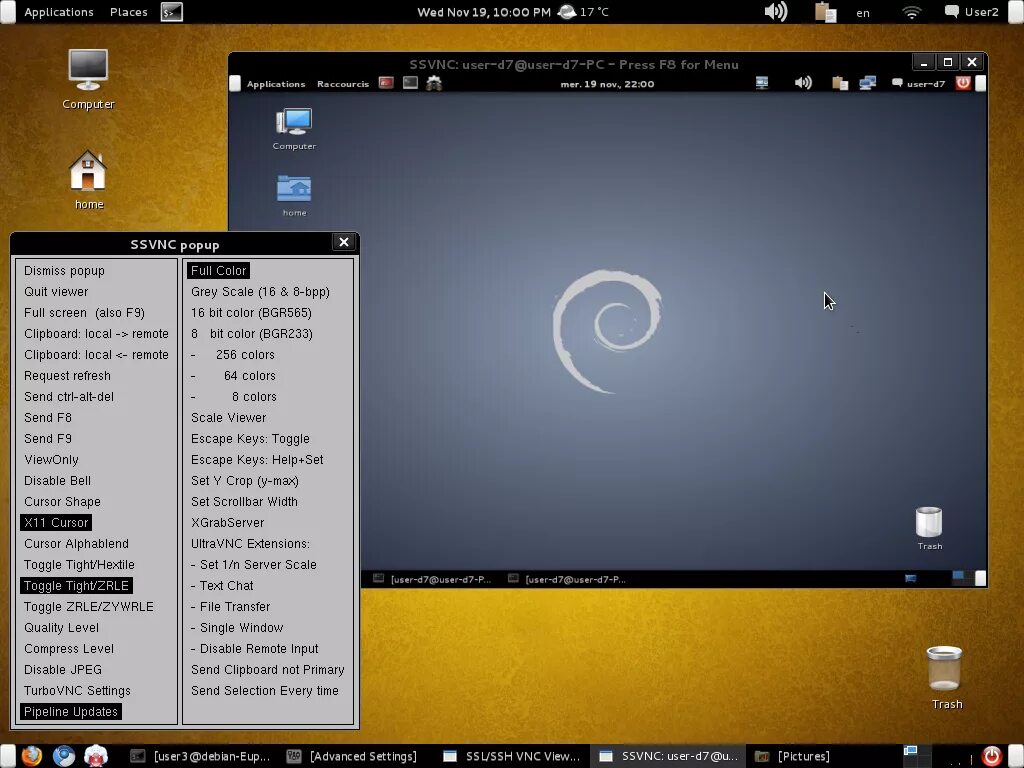Screen dimensions: 1024x768
Task: Click the terminal launcher icon in top panel
Action: pyautogui.click(x=172, y=12)
